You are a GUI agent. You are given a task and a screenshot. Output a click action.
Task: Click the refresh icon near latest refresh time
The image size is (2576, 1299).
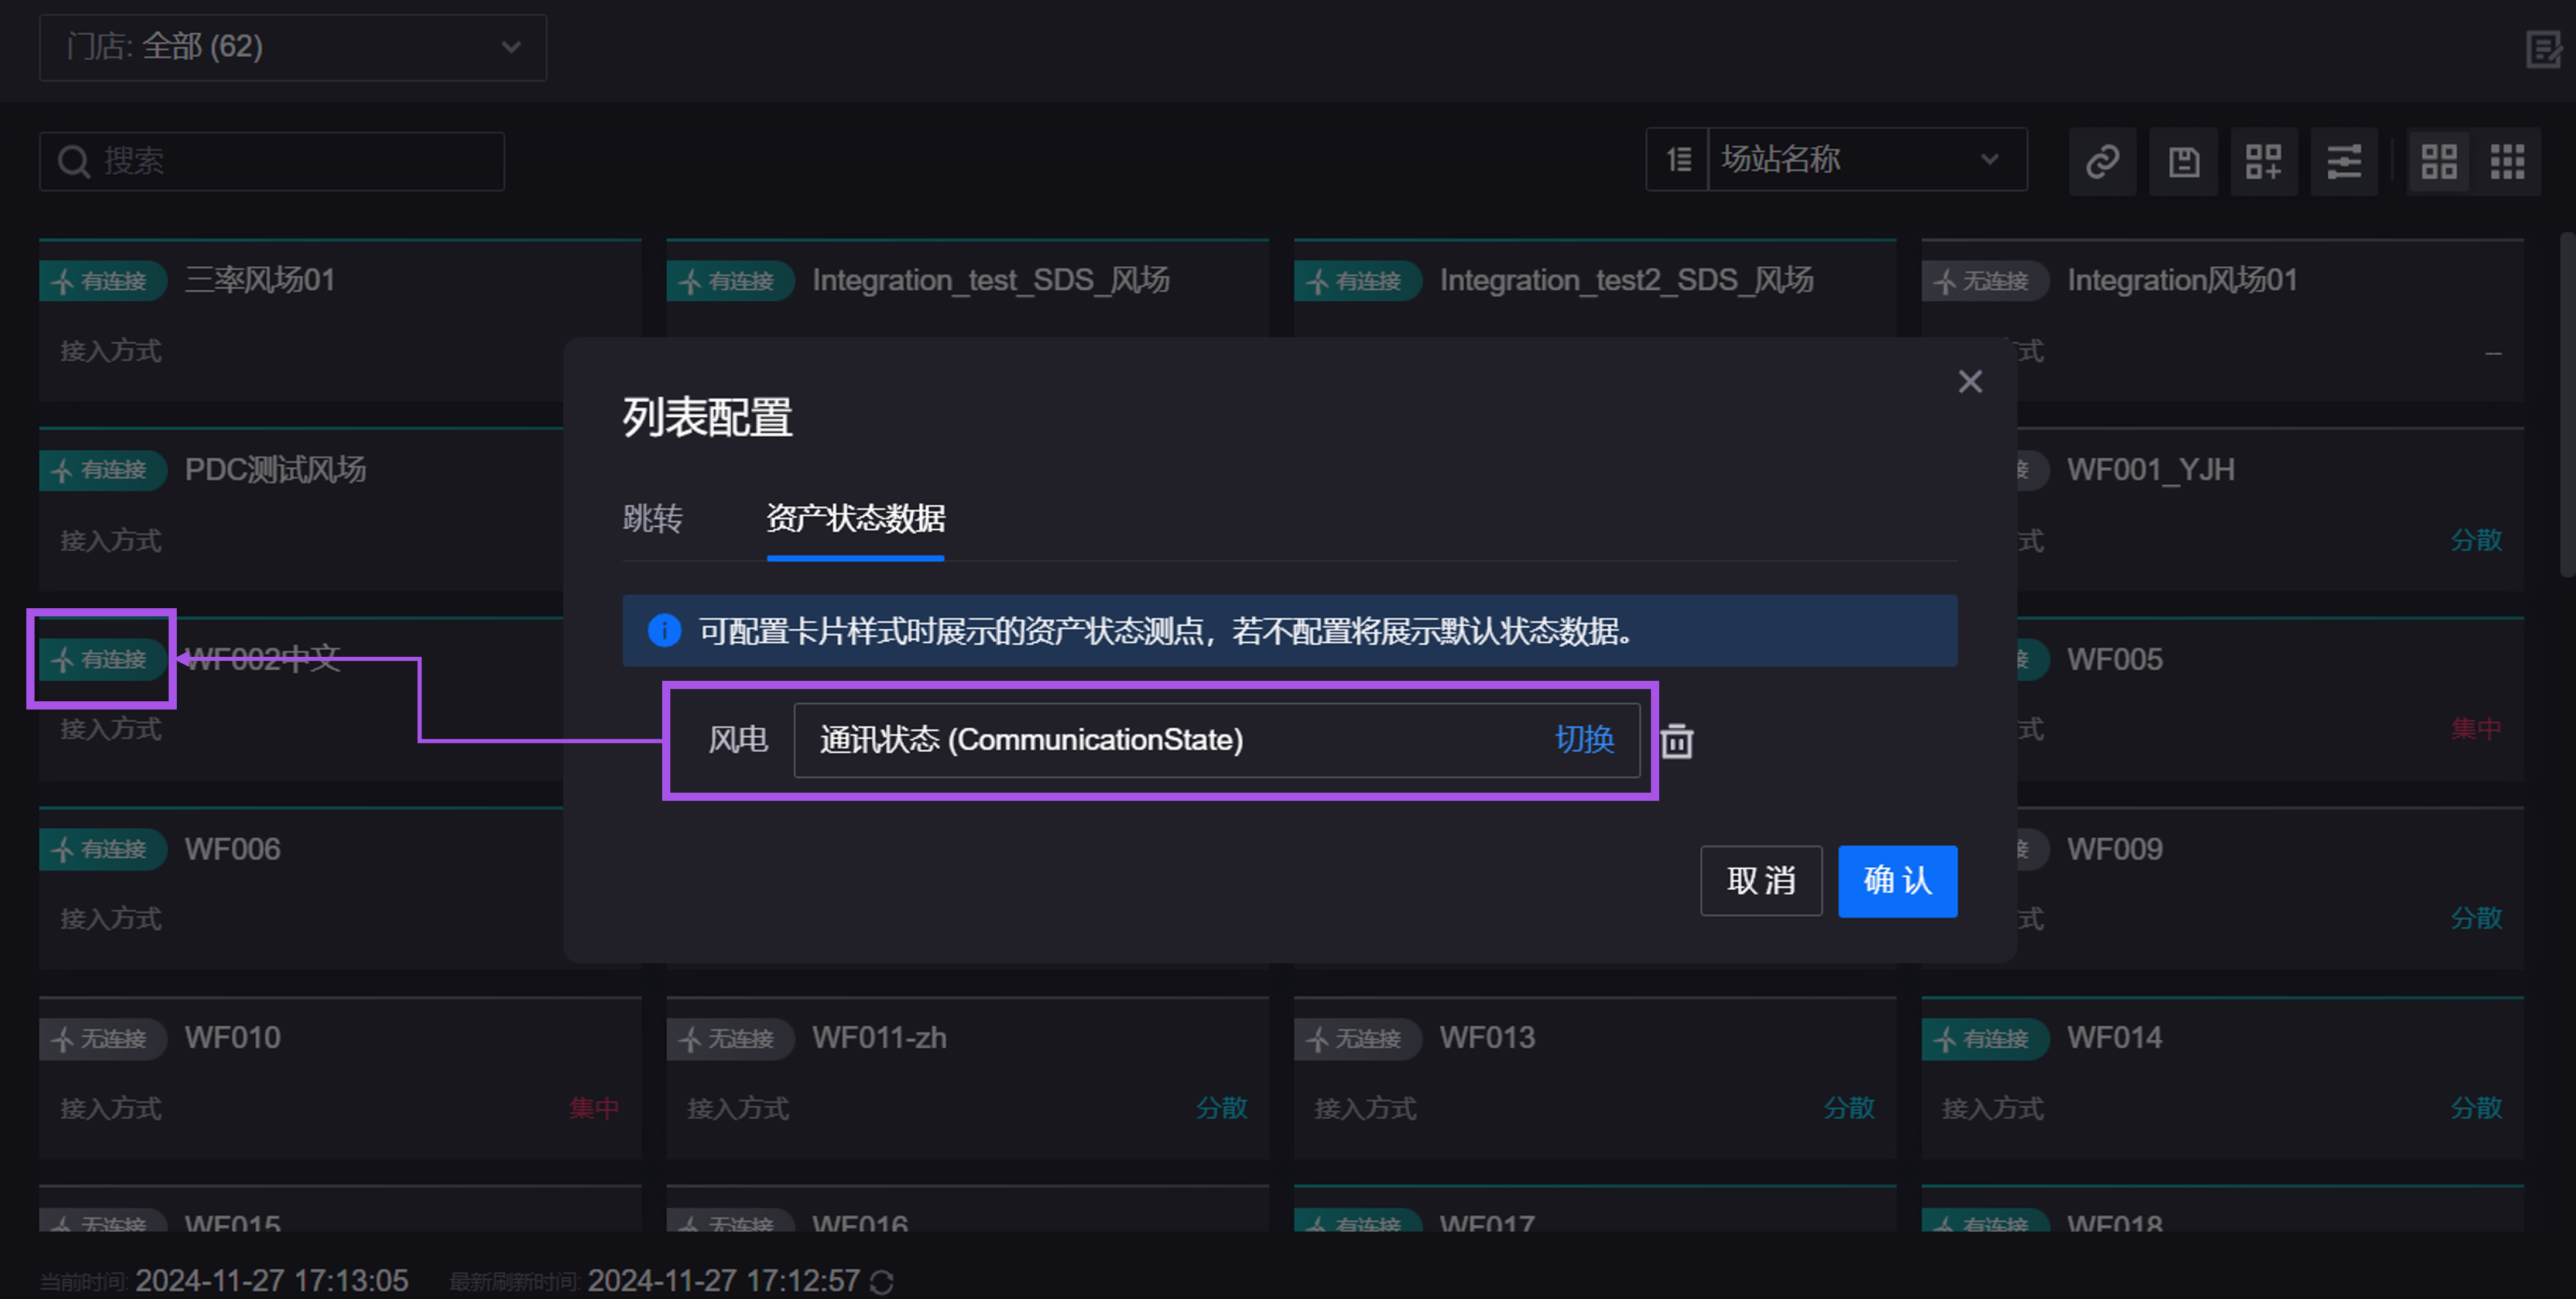tap(881, 1281)
